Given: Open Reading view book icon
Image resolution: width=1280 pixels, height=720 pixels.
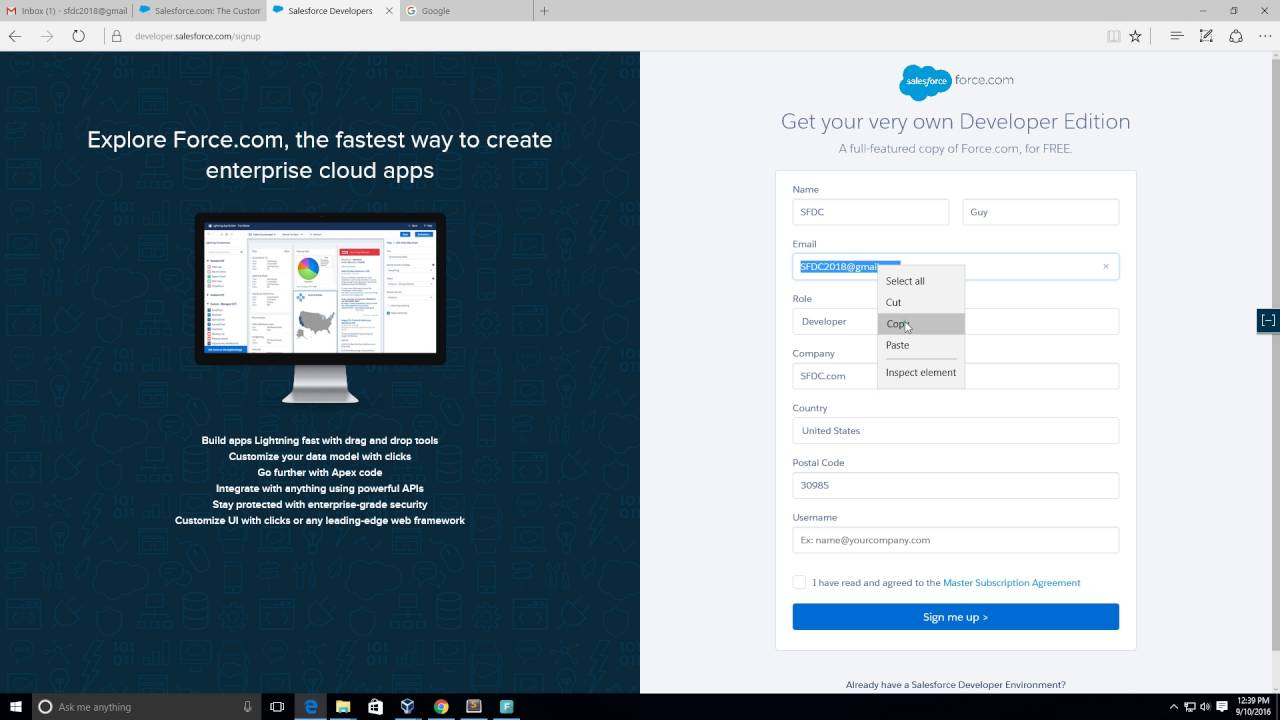Looking at the screenshot, I should tap(1113, 36).
